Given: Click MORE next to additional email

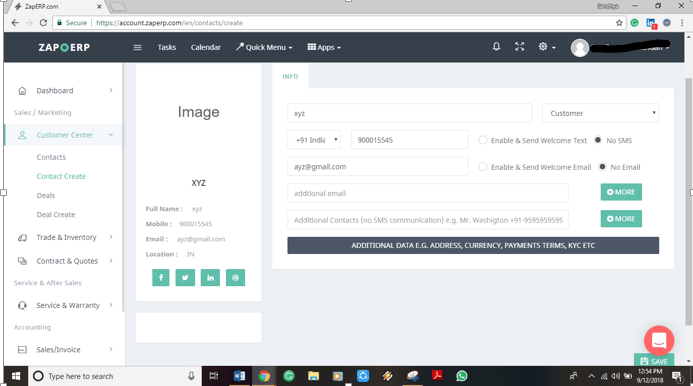Looking at the screenshot, I should 621,192.
